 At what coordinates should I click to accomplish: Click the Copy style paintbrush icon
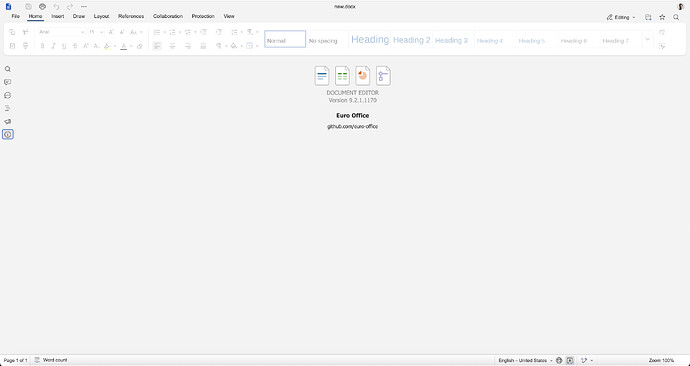pos(26,46)
